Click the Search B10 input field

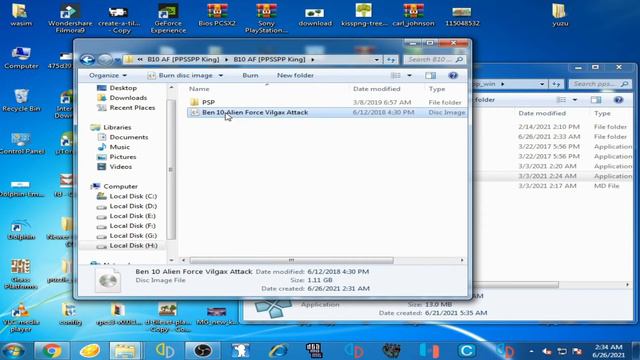pos(435,60)
